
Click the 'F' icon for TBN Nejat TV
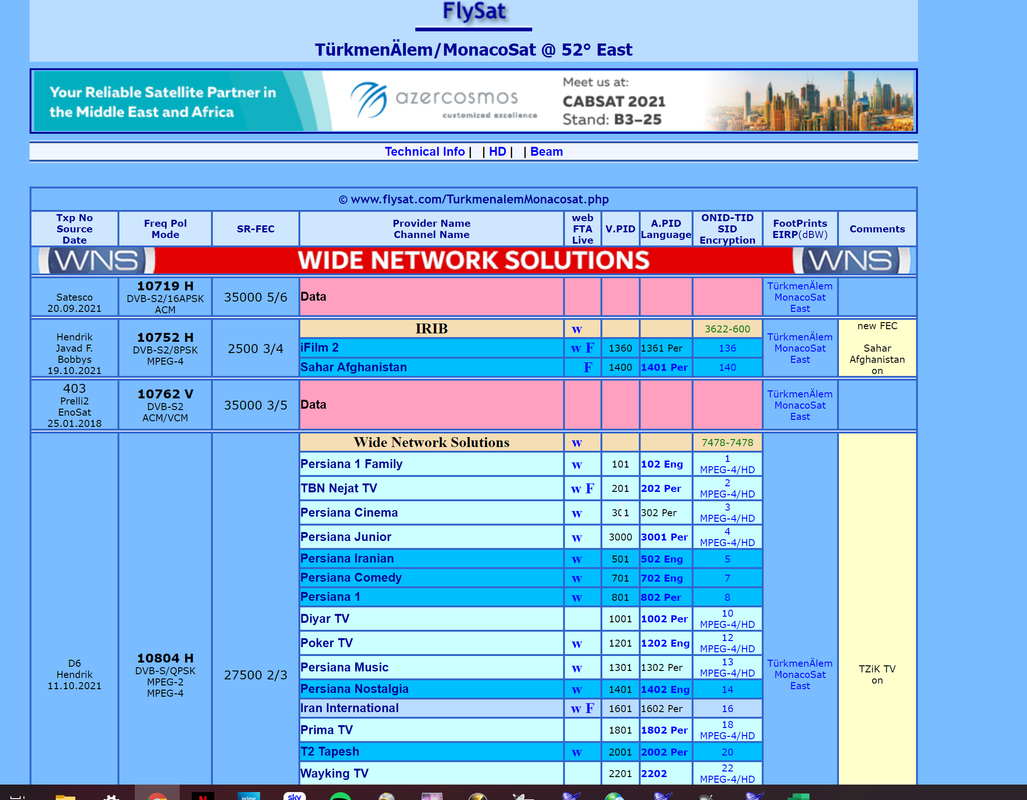[589, 488]
